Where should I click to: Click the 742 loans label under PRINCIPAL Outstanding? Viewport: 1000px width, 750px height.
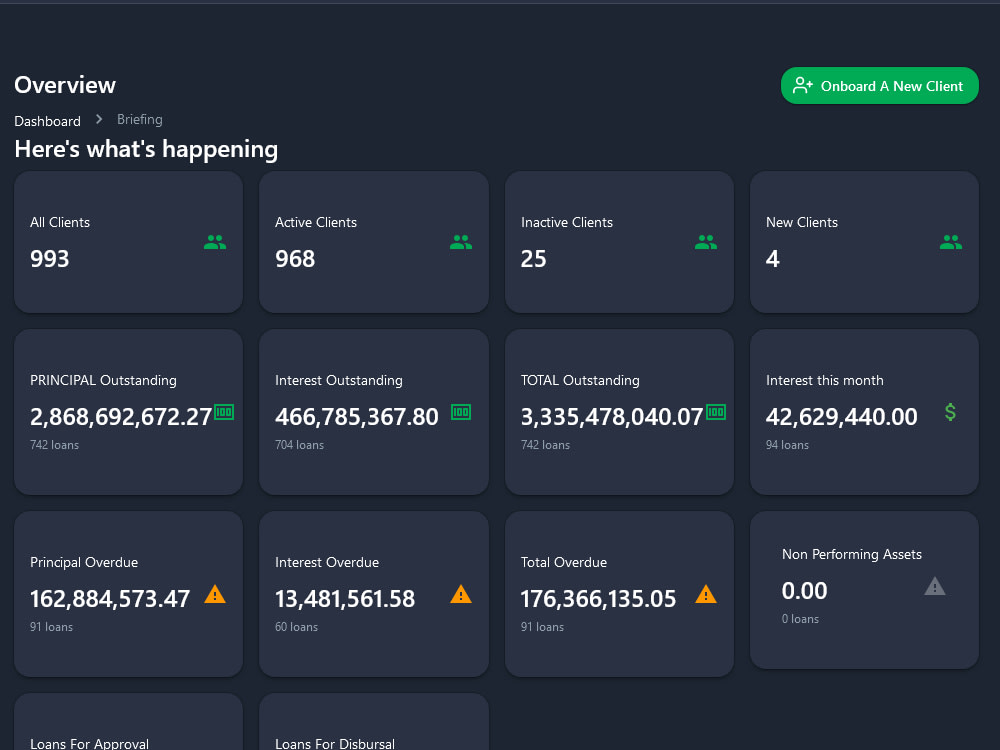pos(54,445)
